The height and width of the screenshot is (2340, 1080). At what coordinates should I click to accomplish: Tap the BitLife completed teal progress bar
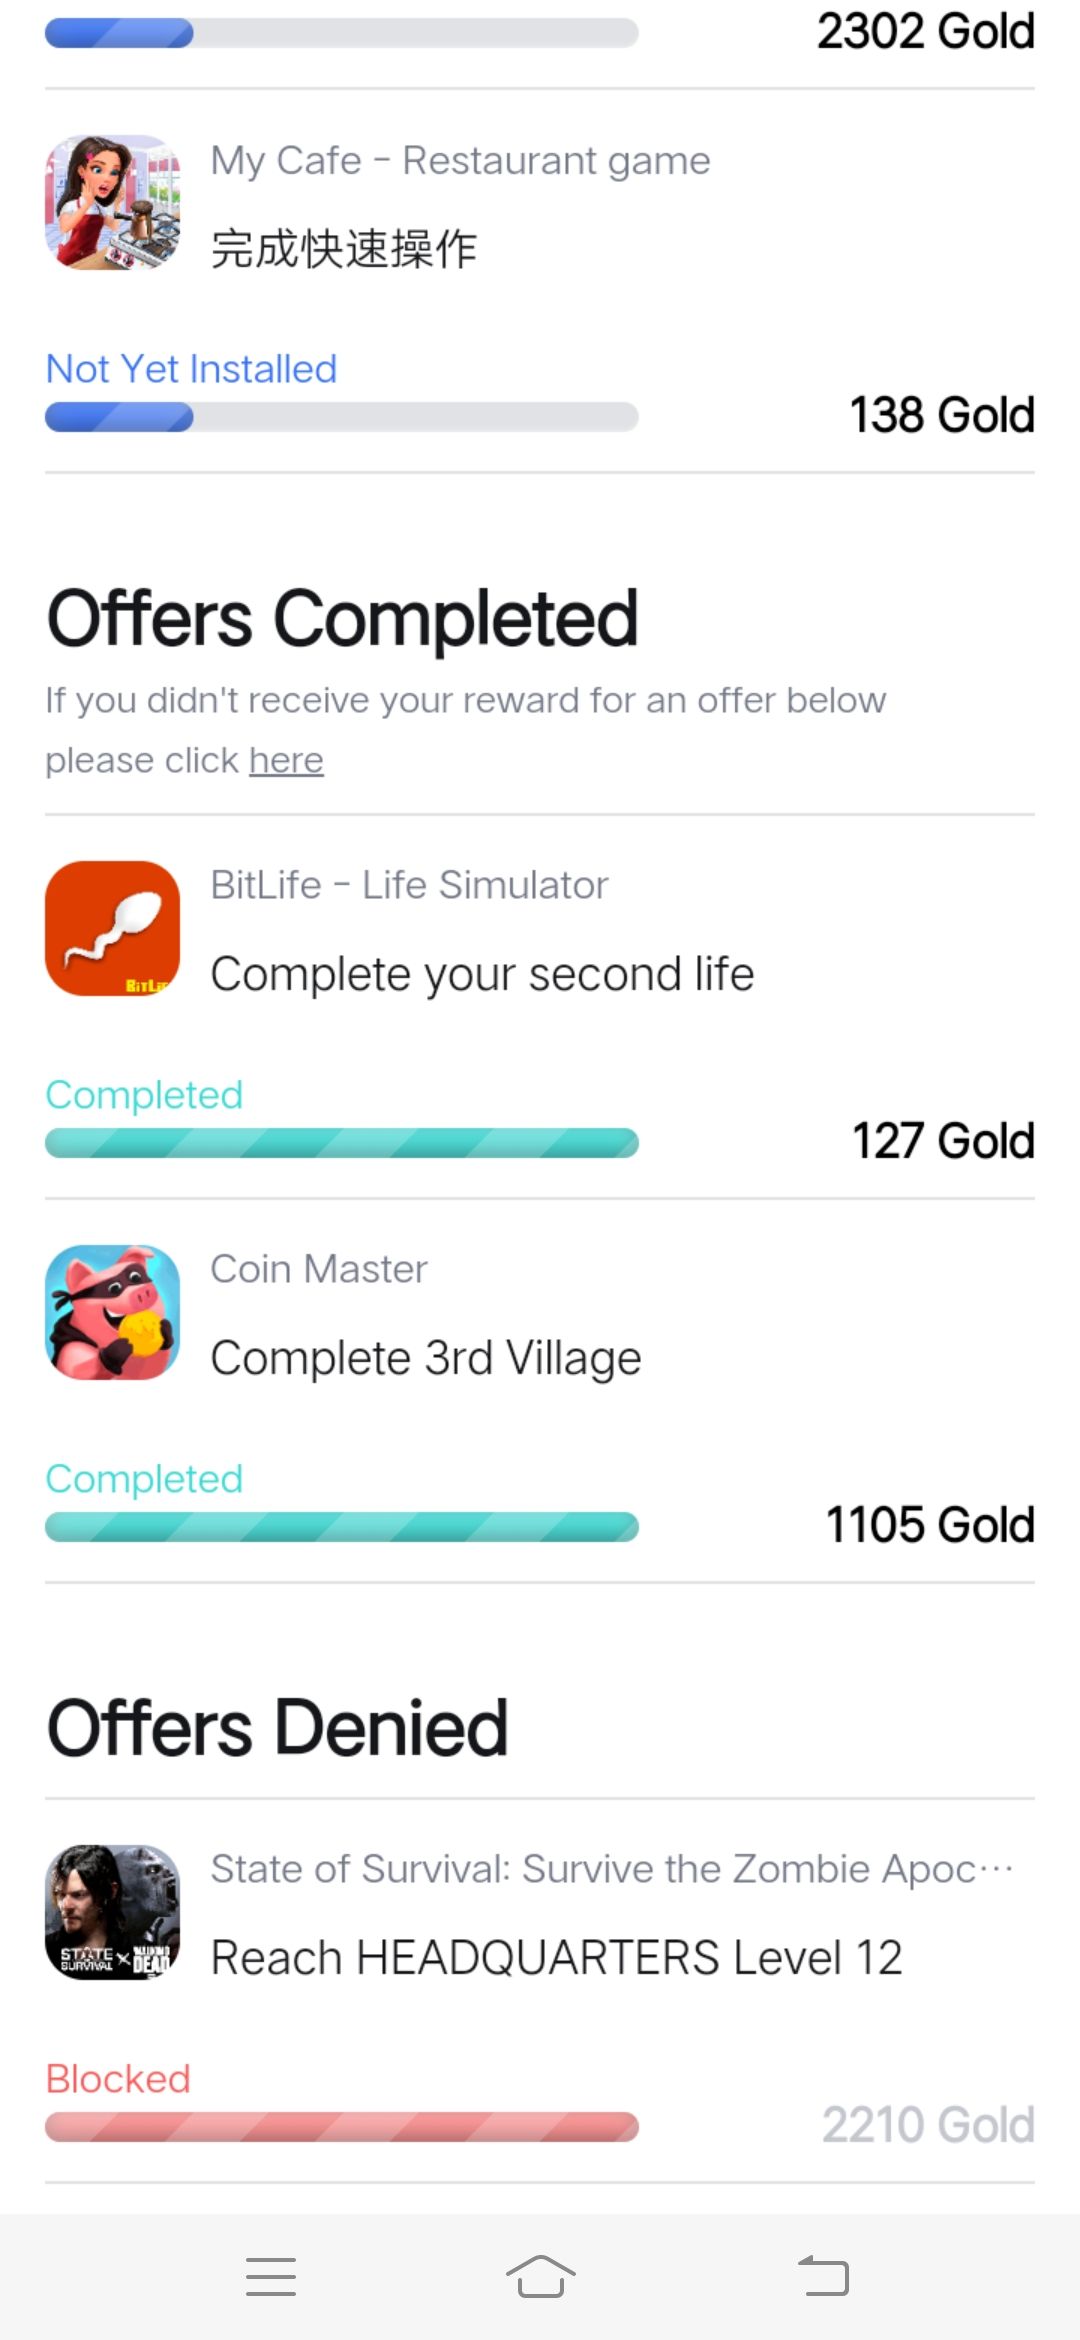tap(341, 1143)
